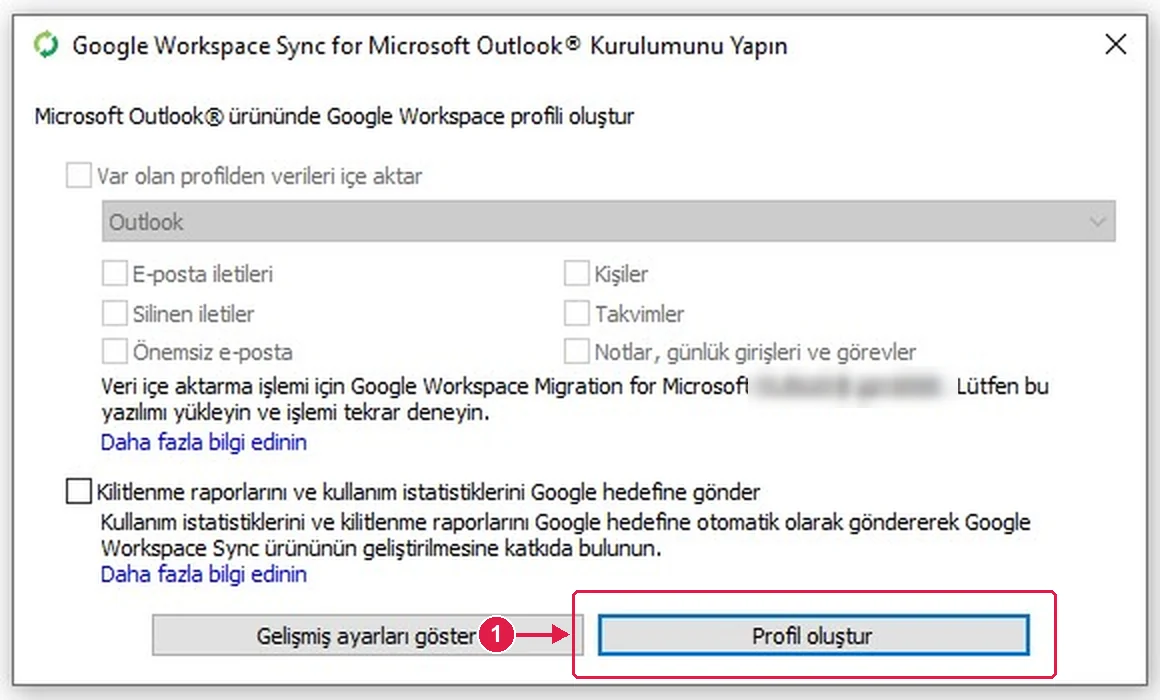This screenshot has height=700, width=1160.
Task: Open 'Daha fazla bilgi edinin' link under migration text
Action: [x=203, y=442]
